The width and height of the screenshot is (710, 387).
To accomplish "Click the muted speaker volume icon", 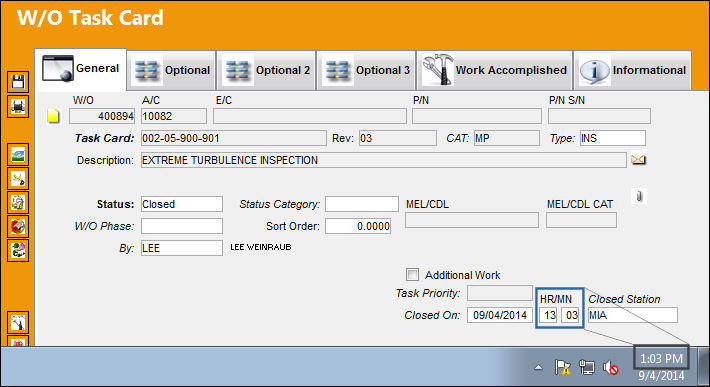I will [x=610, y=367].
